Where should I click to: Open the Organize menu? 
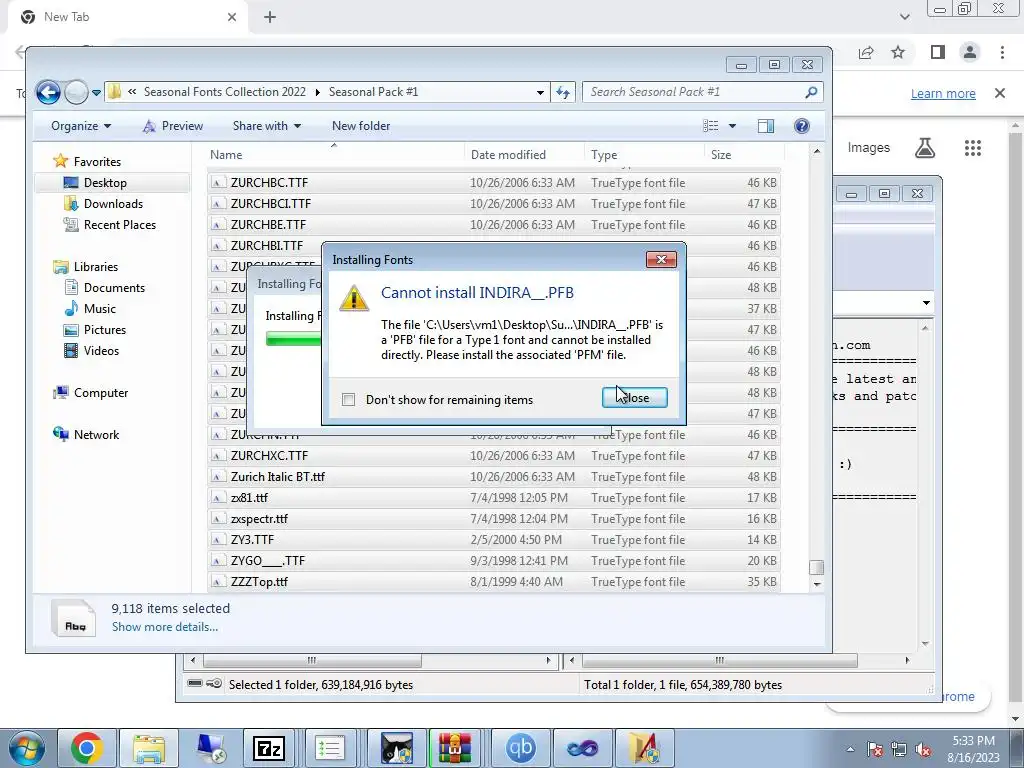(x=81, y=126)
